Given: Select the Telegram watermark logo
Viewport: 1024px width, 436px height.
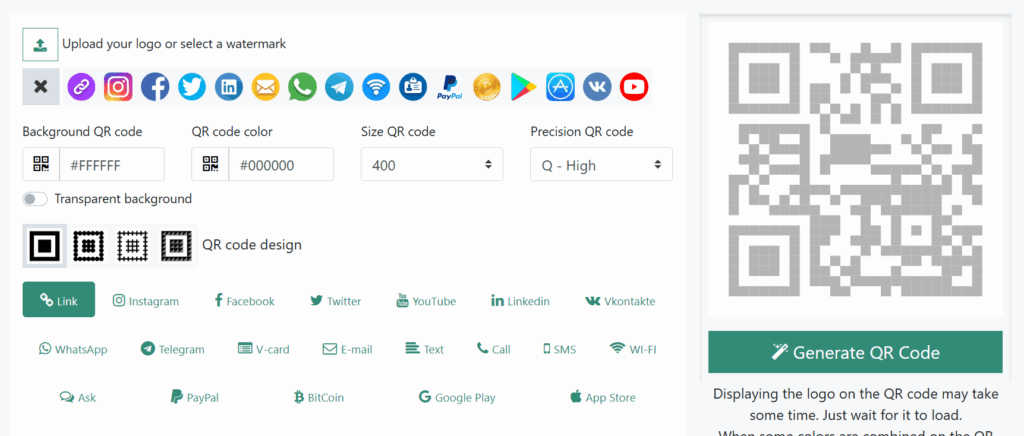Looking at the screenshot, I should (x=340, y=86).
